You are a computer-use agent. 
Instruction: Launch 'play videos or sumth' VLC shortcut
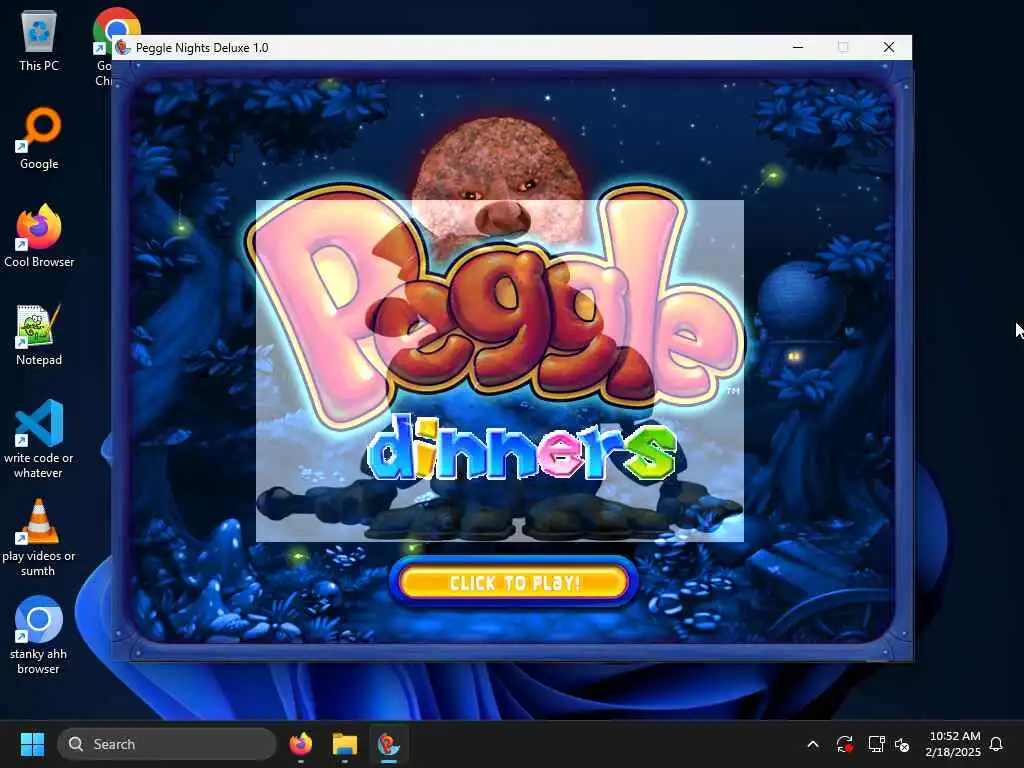[x=39, y=537]
